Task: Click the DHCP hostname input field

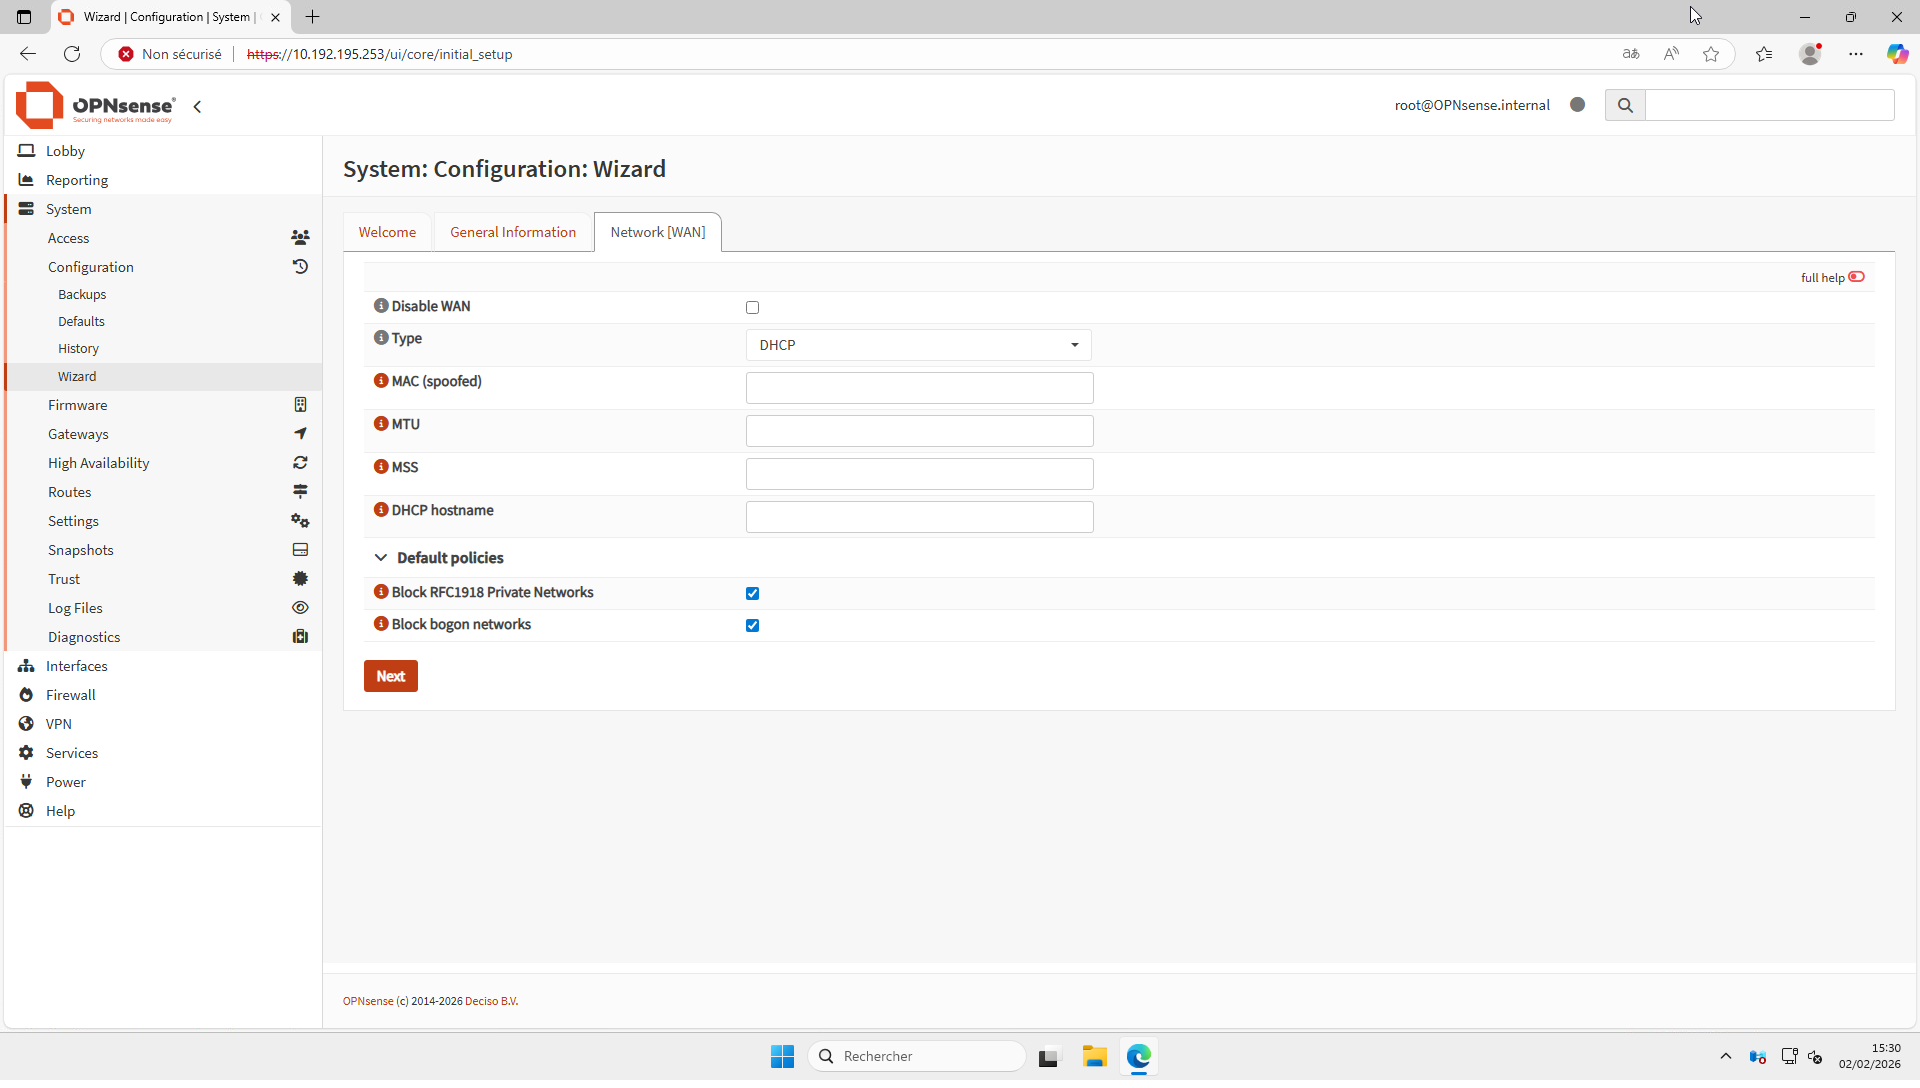Action: click(x=919, y=517)
